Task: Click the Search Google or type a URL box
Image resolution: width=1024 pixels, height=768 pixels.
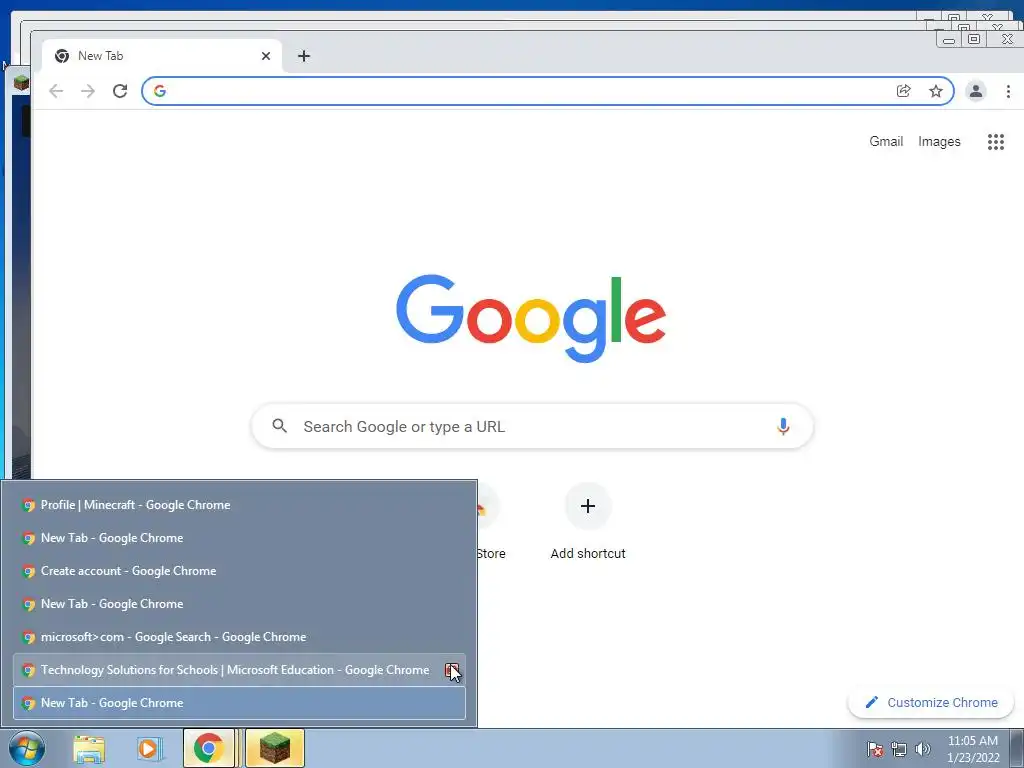Action: tap(532, 426)
